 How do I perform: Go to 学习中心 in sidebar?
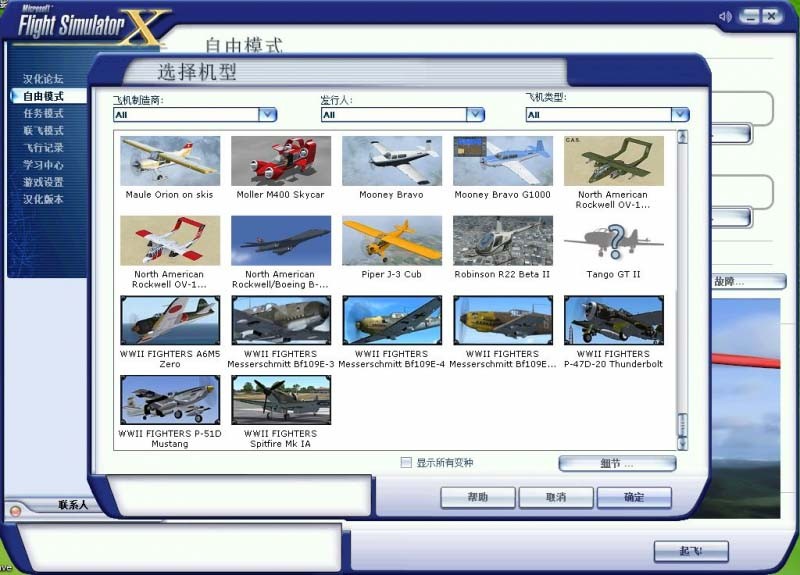tap(43, 165)
